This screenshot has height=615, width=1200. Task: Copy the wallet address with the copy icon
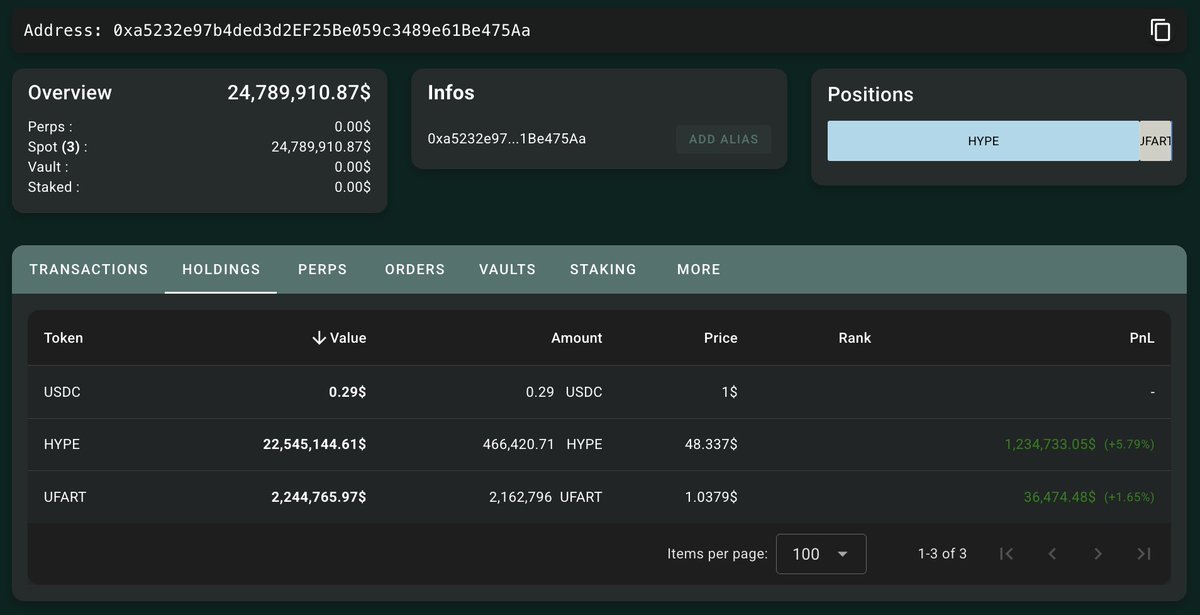[1160, 30]
